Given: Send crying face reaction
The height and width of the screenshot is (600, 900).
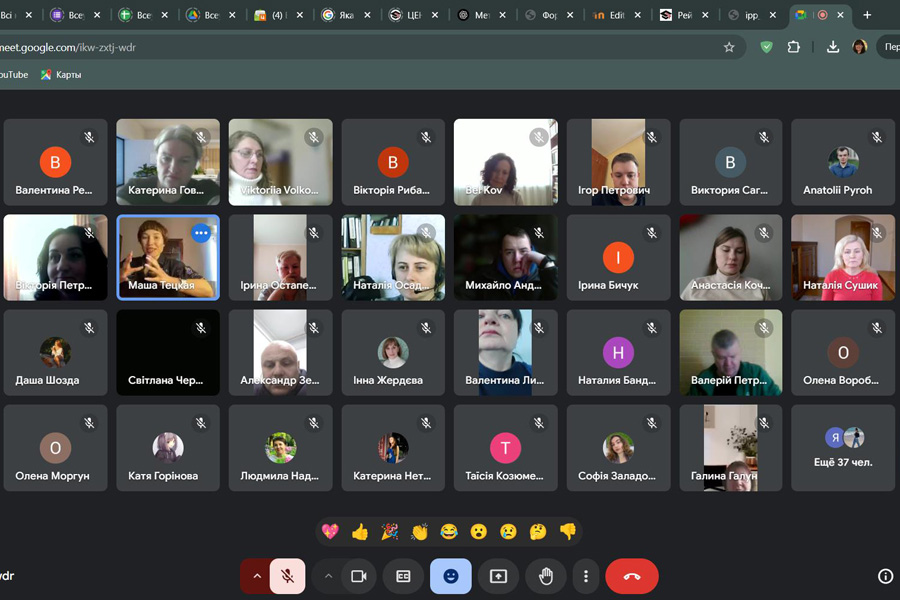Looking at the screenshot, I should [x=509, y=532].
